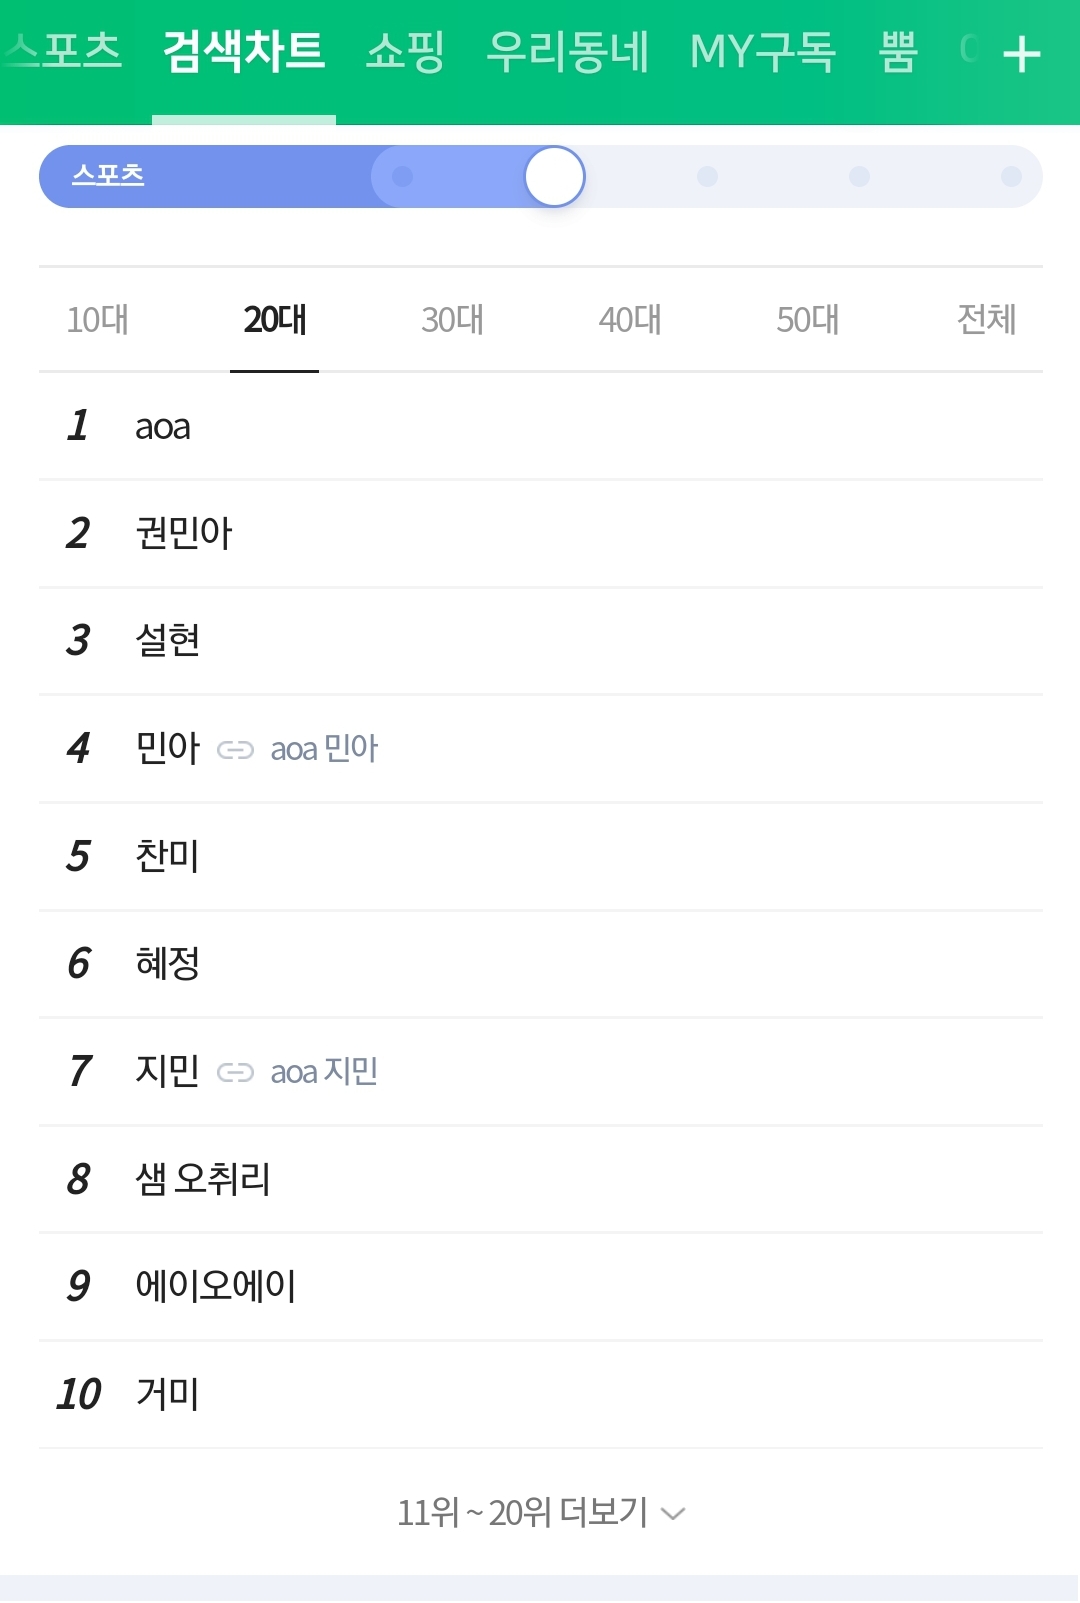Select the slider dot right of the knob
The image size is (1080, 1603).
tap(707, 177)
